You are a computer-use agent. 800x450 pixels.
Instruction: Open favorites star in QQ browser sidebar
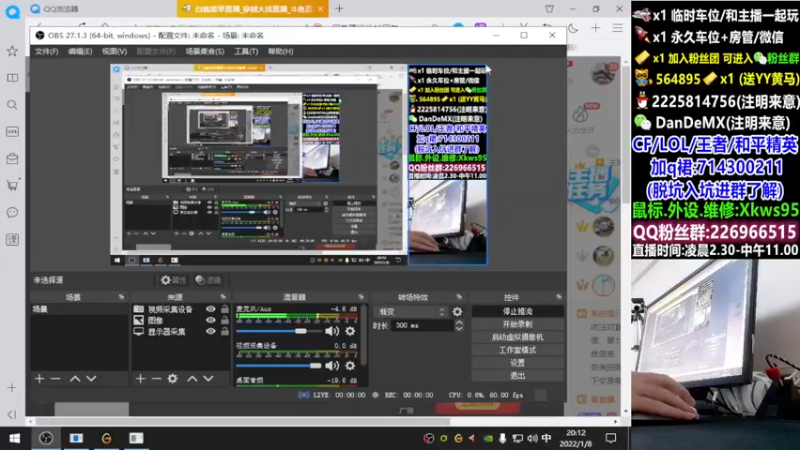point(12,51)
